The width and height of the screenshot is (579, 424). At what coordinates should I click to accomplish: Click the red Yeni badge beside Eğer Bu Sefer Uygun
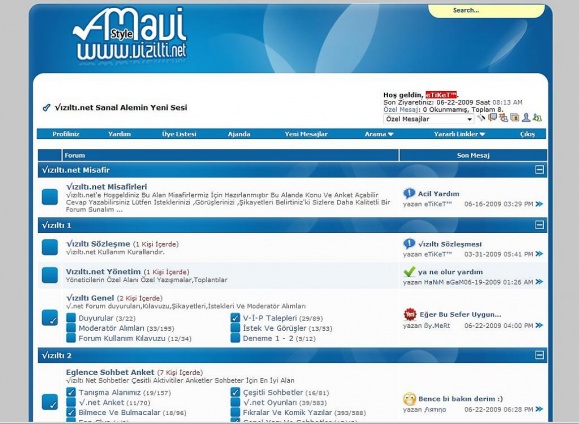tap(410, 314)
